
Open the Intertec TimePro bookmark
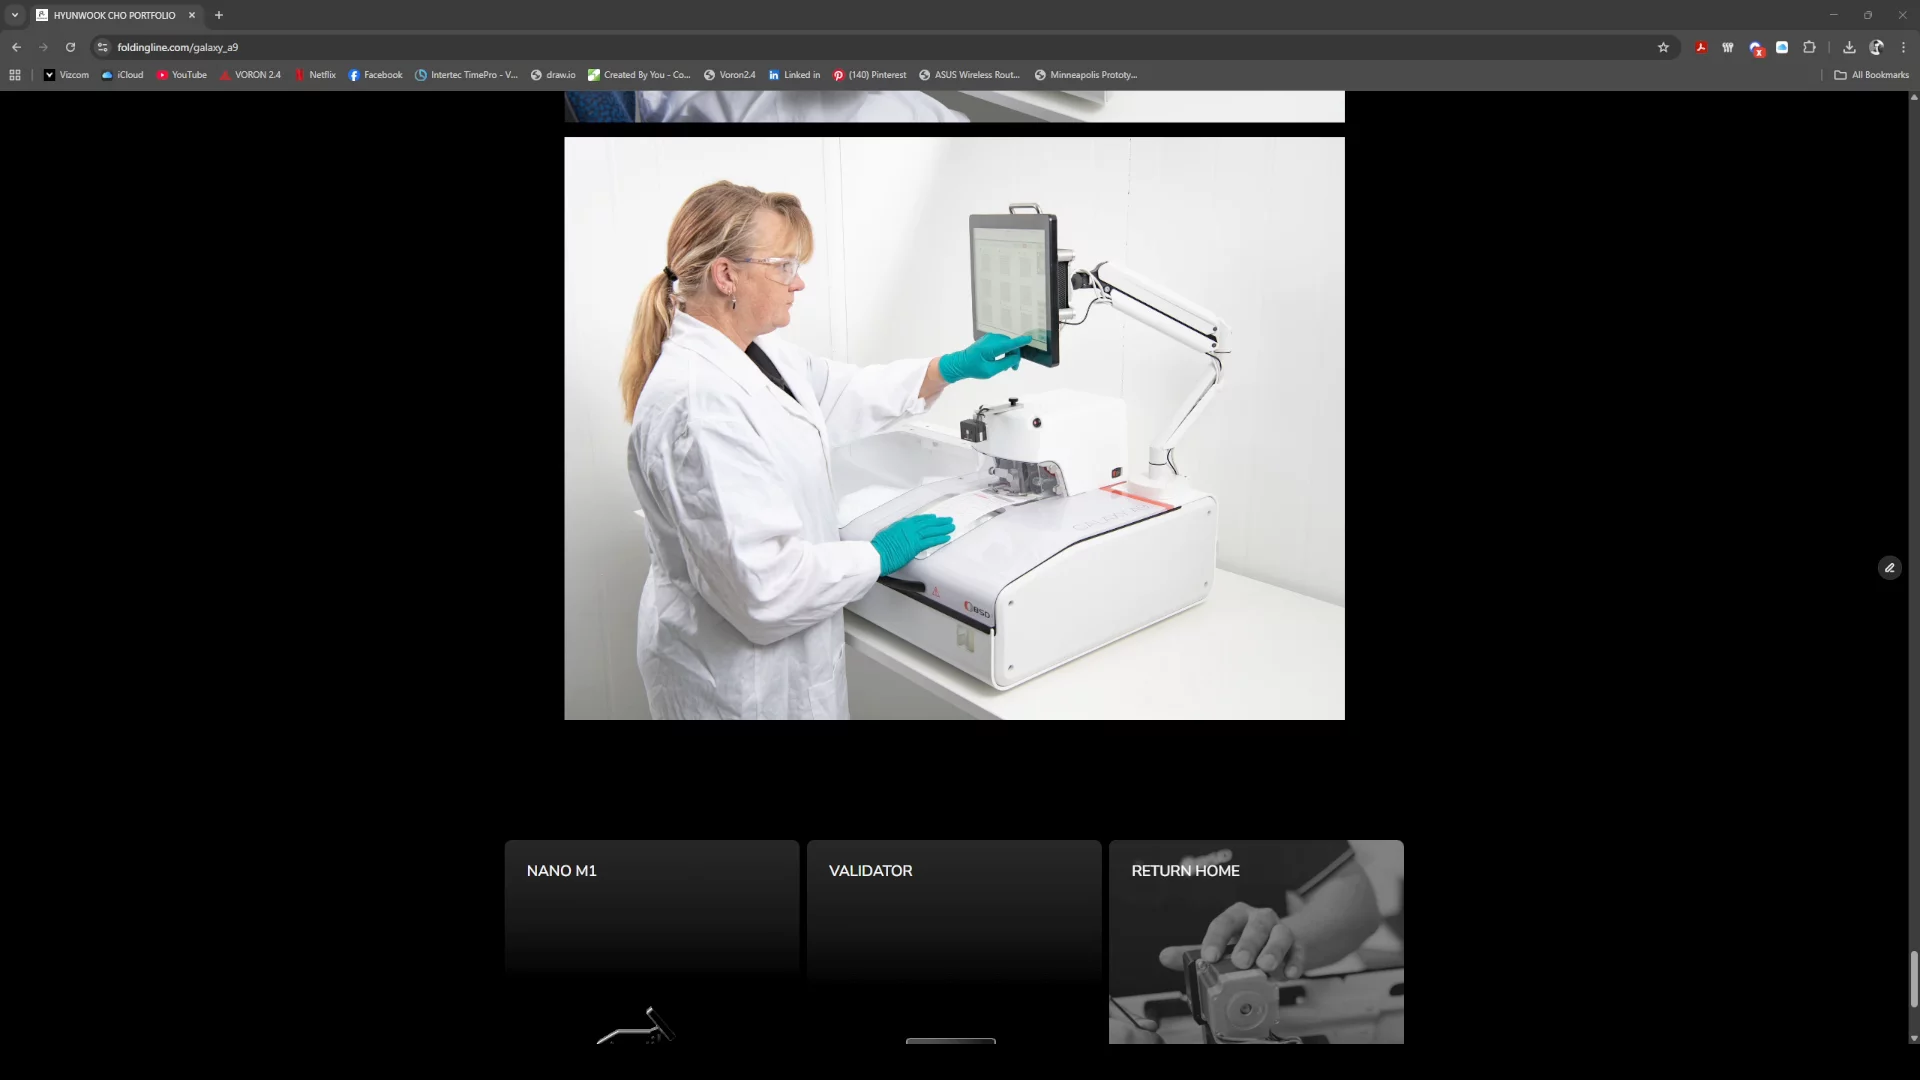point(466,75)
